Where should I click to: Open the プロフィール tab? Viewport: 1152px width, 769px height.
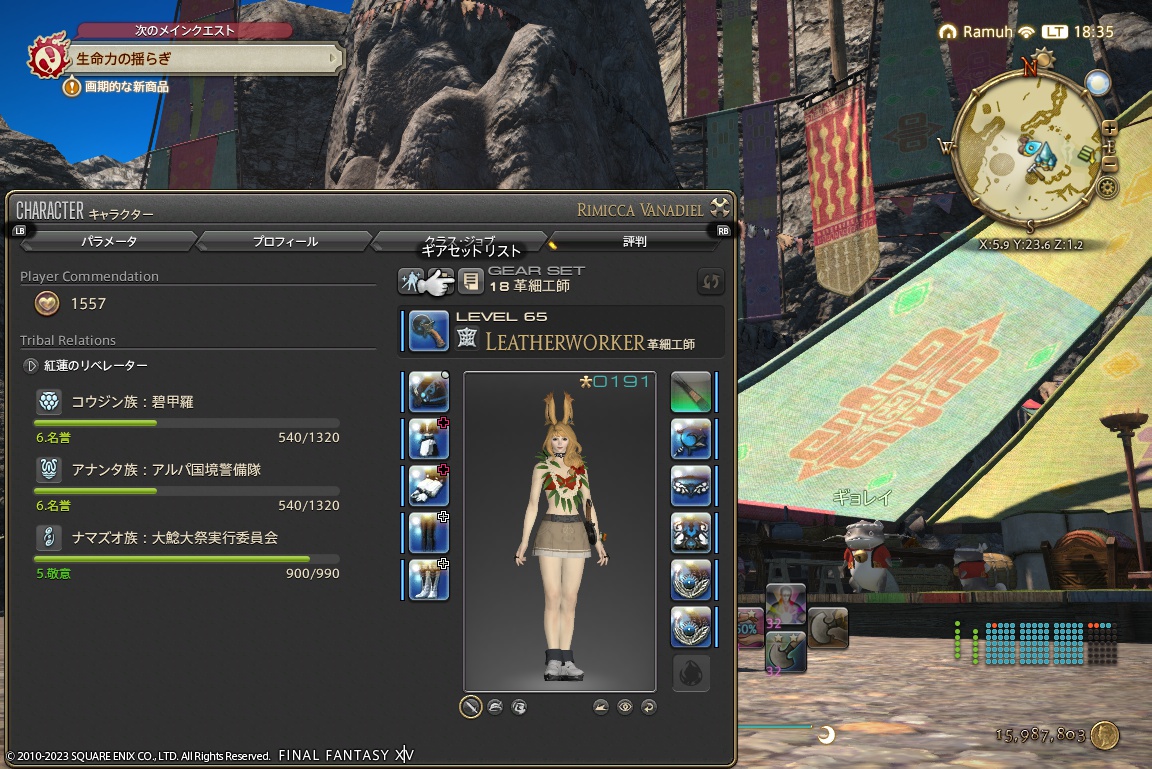tap(285, 241)
